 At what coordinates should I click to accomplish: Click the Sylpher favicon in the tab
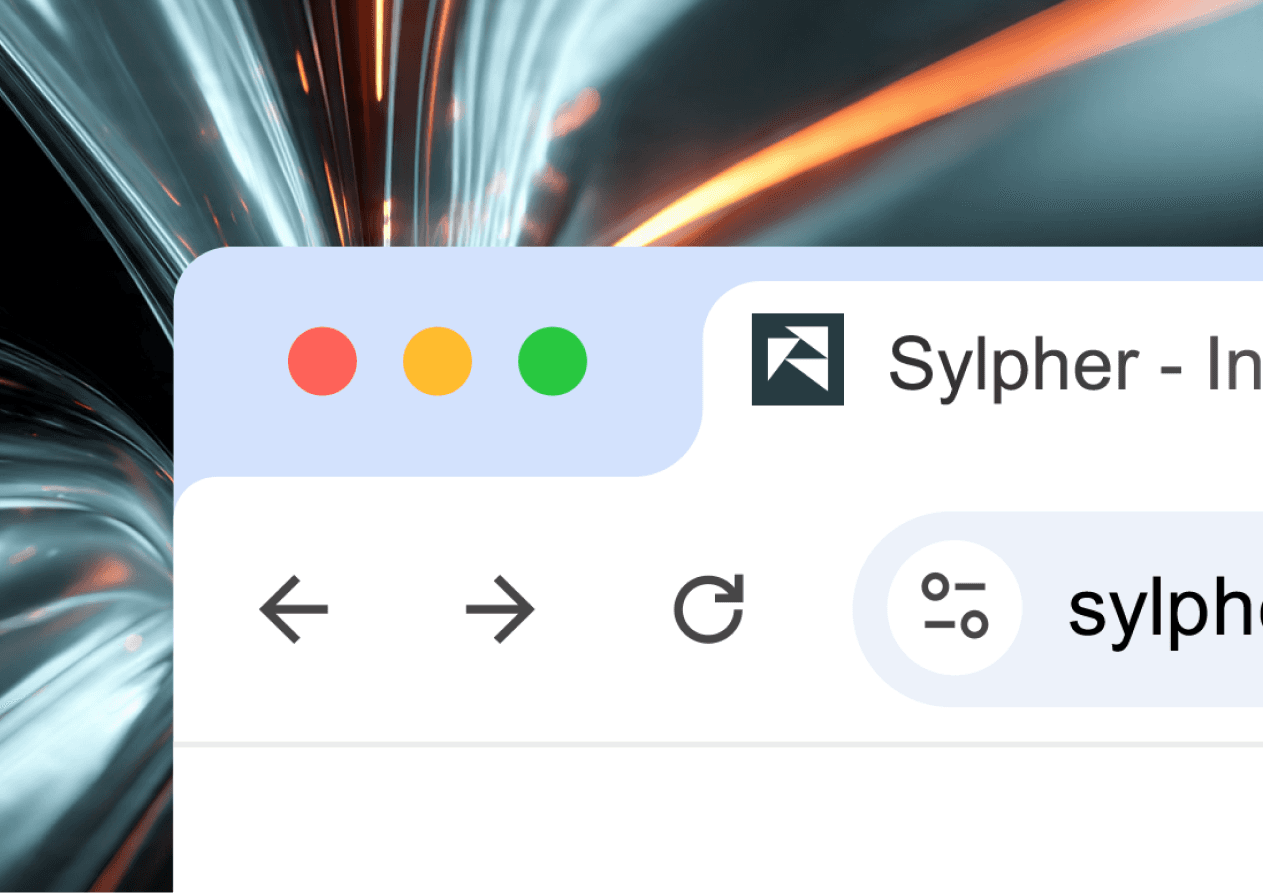click(798, 359)
